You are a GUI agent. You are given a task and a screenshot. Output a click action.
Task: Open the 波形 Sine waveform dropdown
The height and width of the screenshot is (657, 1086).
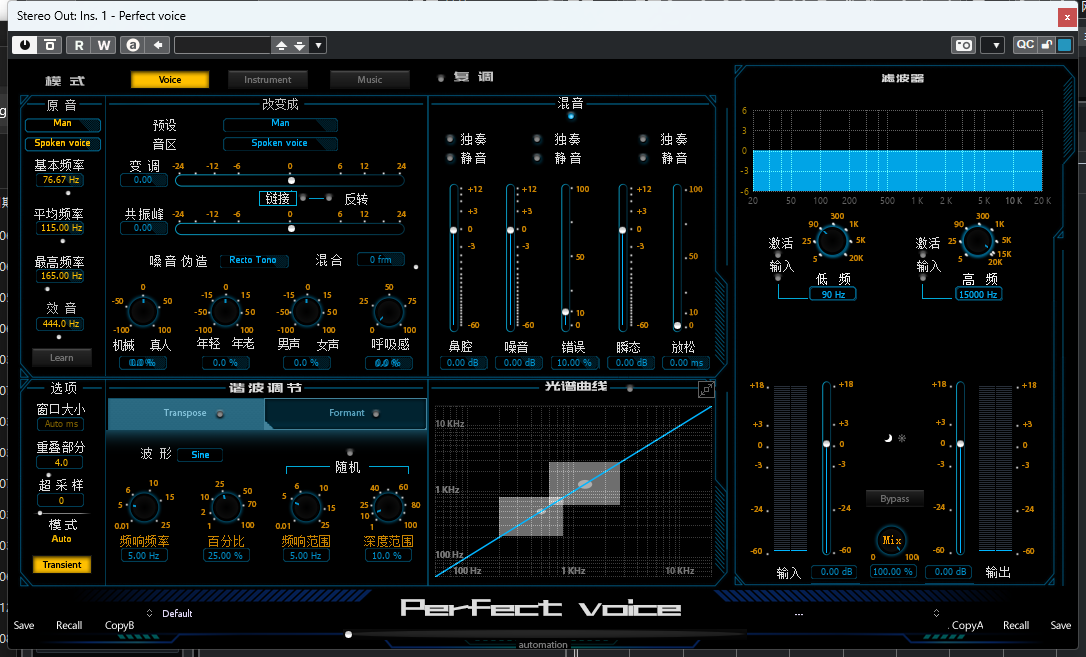[200, 455]
